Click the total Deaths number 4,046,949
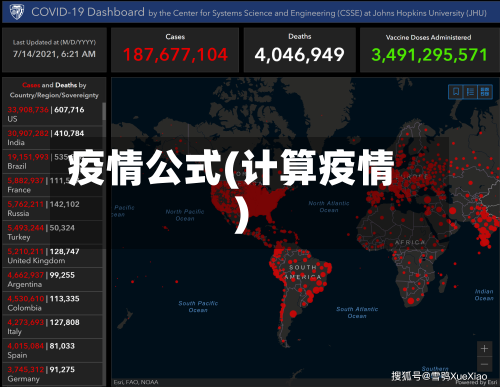The height and width of the screenshot is (387, 500). point(300,55)
